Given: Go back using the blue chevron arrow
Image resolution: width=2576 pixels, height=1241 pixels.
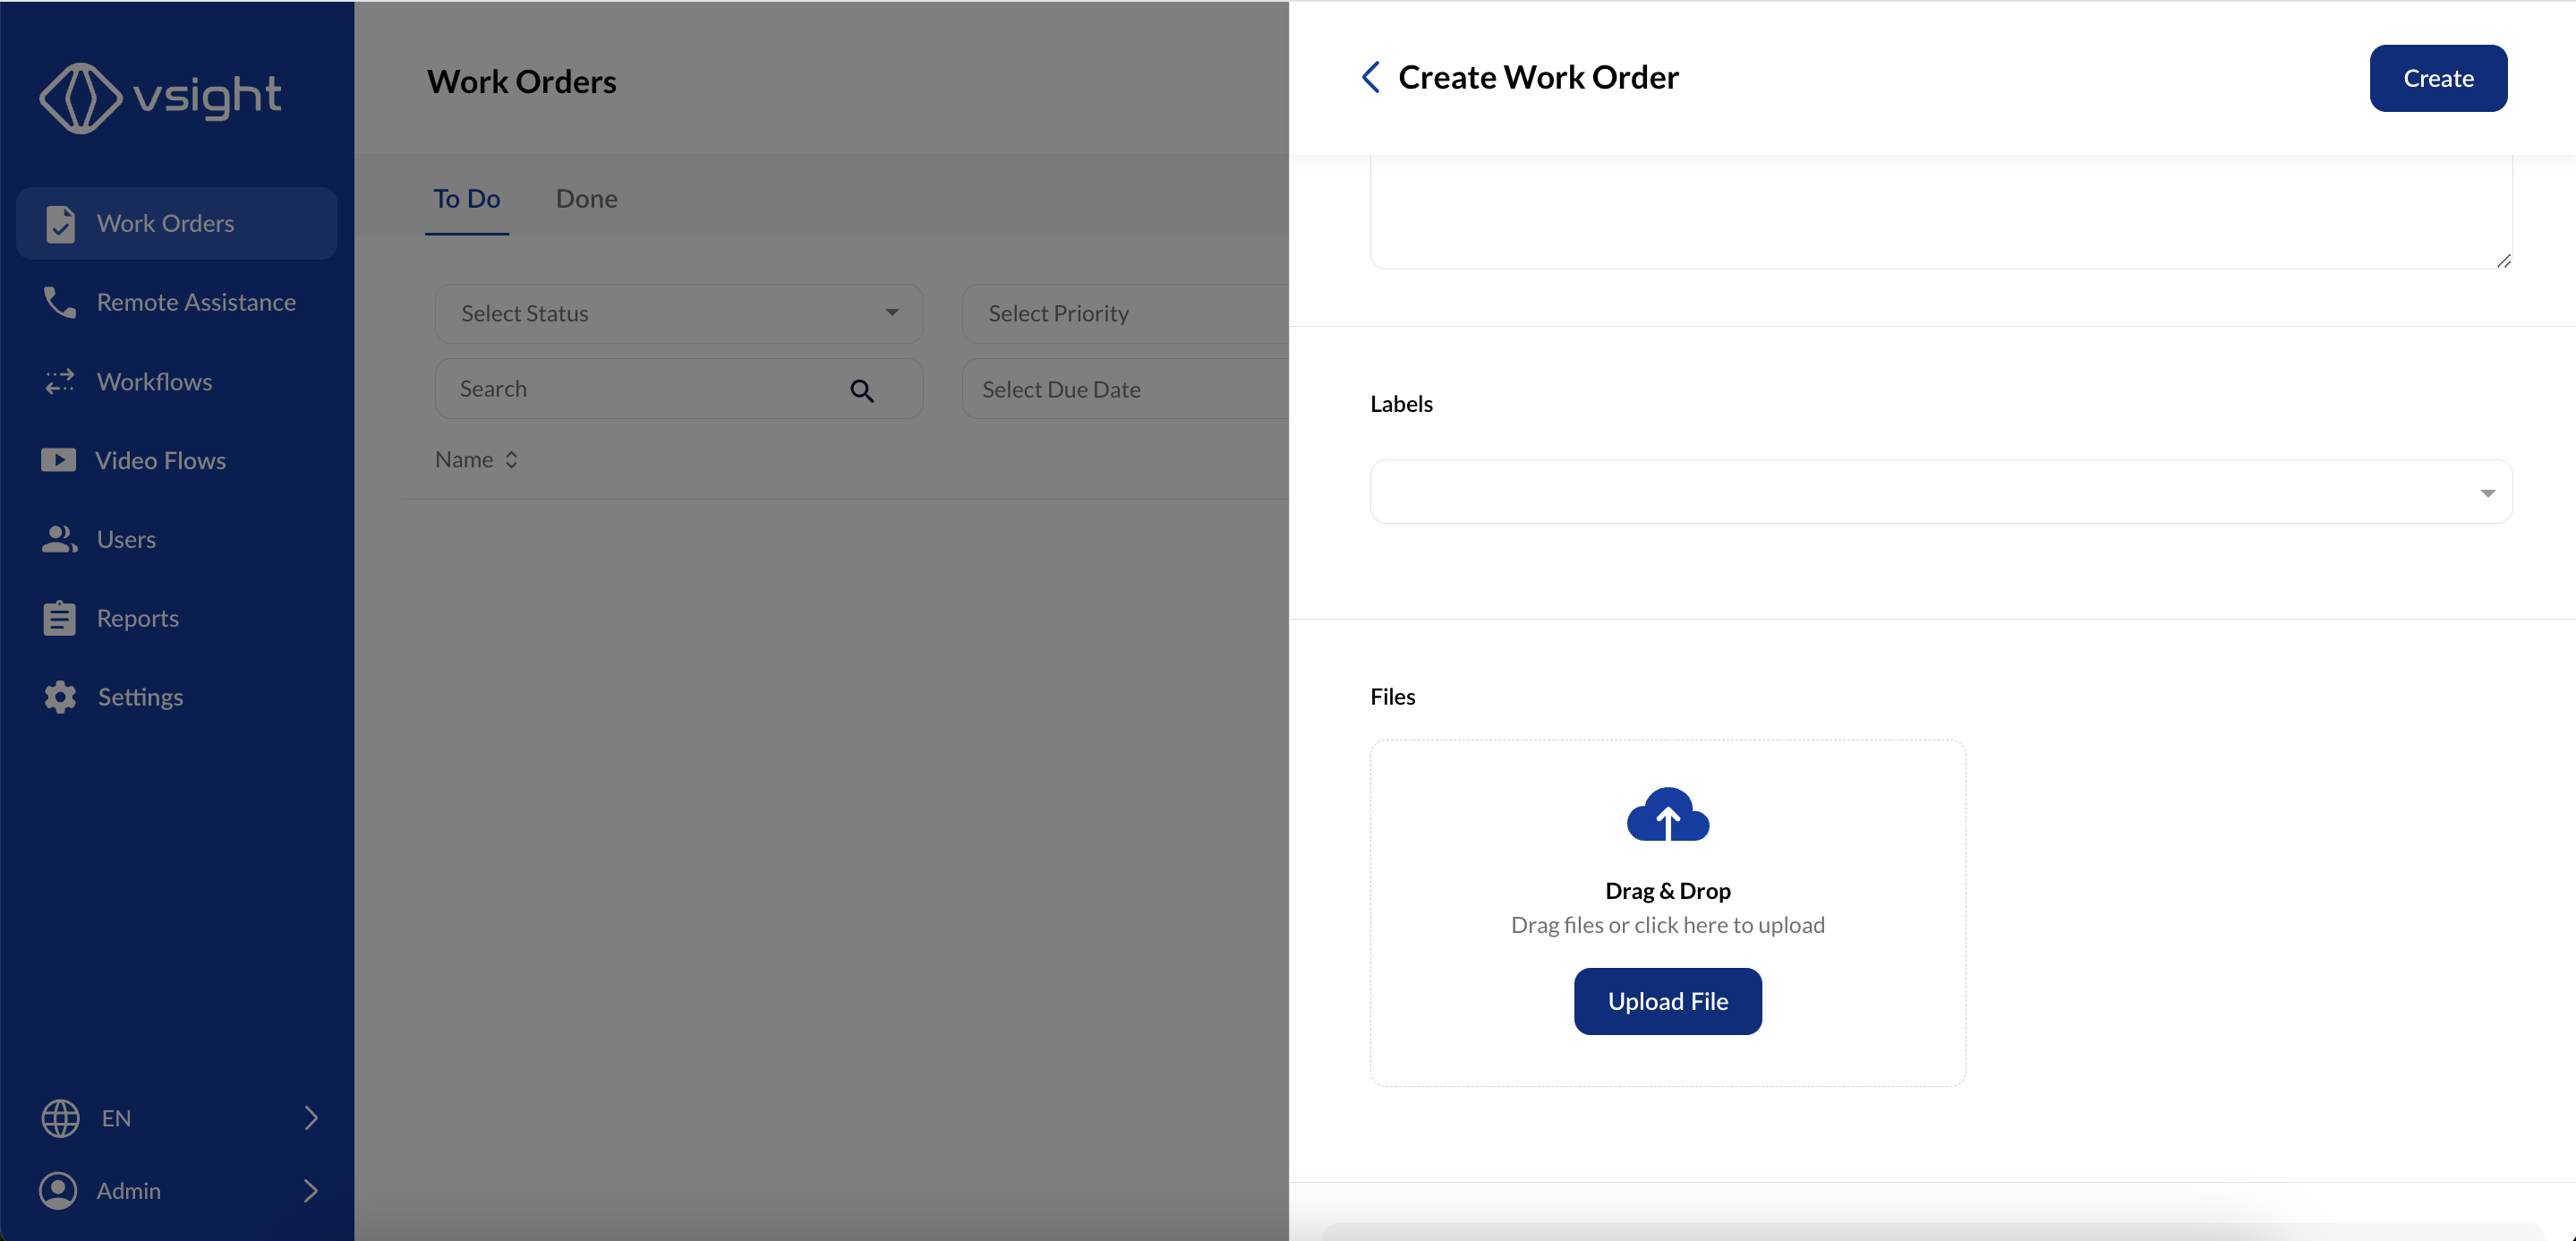Looking at the screenshot, I should point(1371,77).
